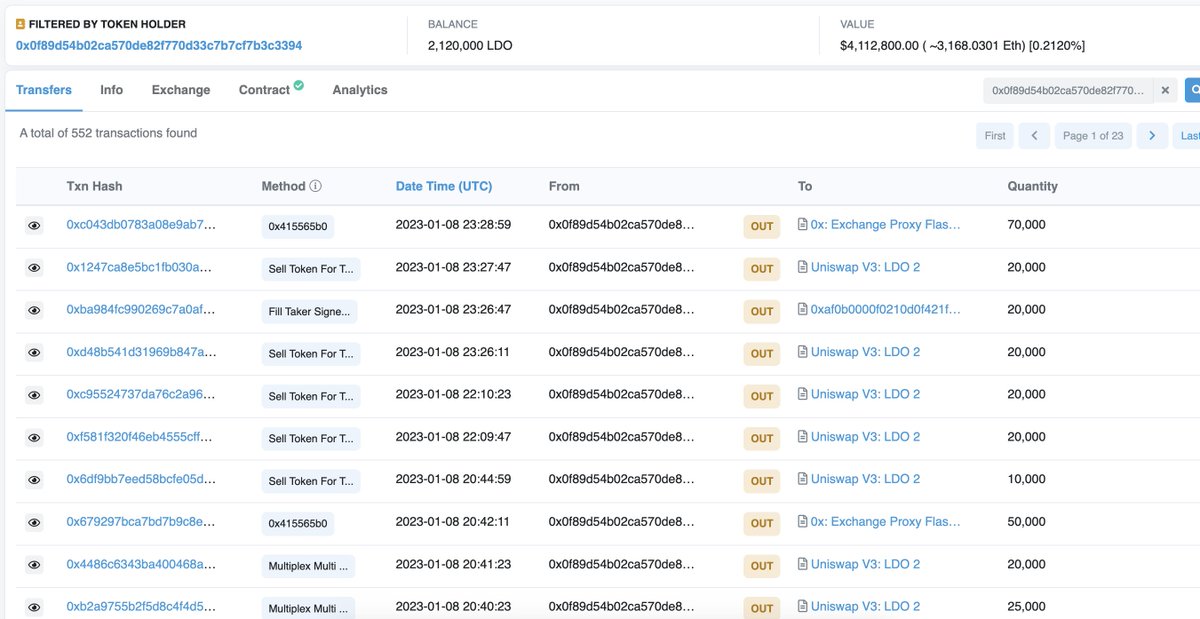Click method badge 0x415565b0 at 23:28:59
The image size is (1200, 619).
click(298, 227)
